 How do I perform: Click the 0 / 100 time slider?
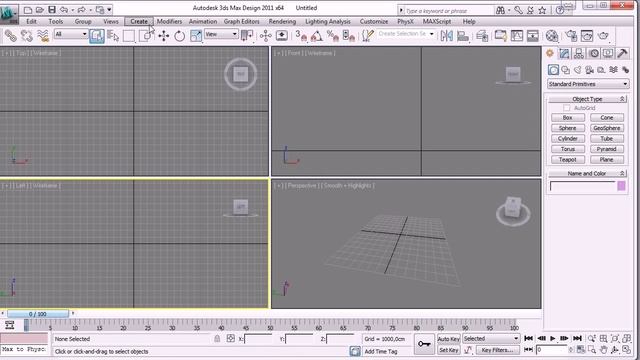[38, 314]
